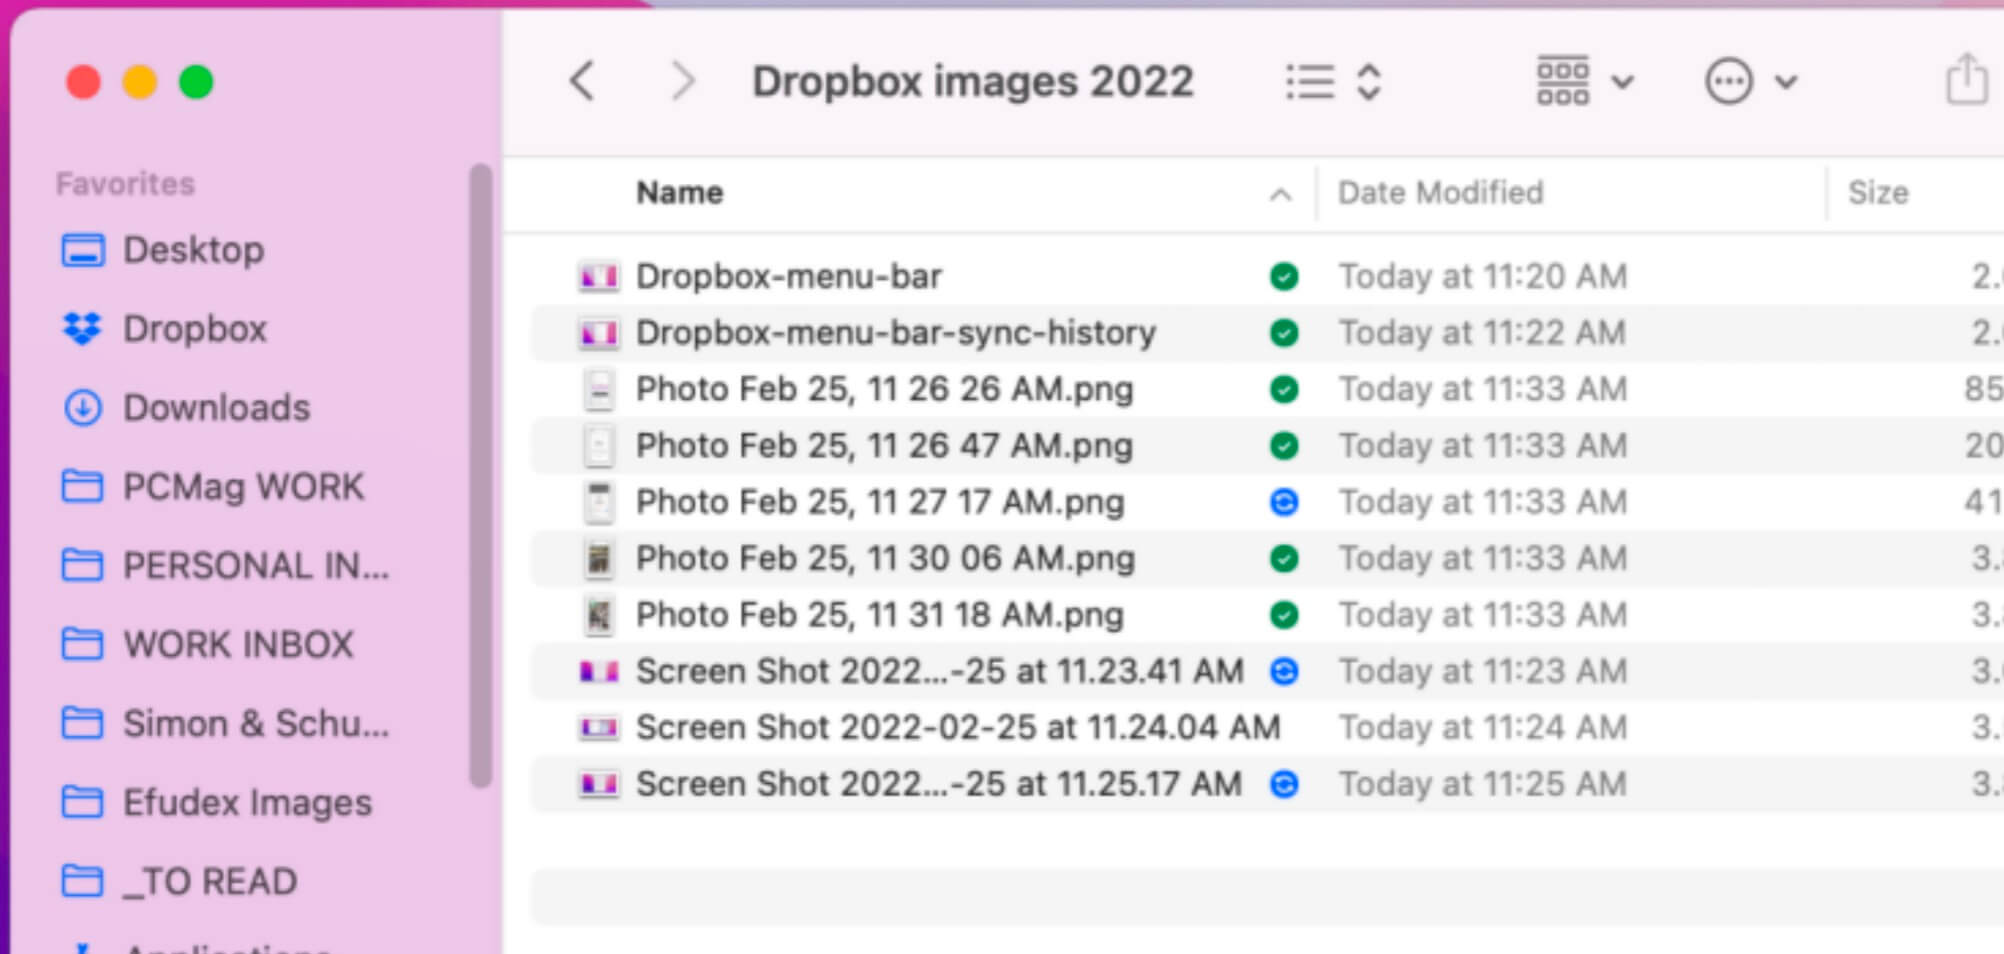Click the sidebar vertical scrollbar
Screen dimensions: 2004x954
coord(481,475)
